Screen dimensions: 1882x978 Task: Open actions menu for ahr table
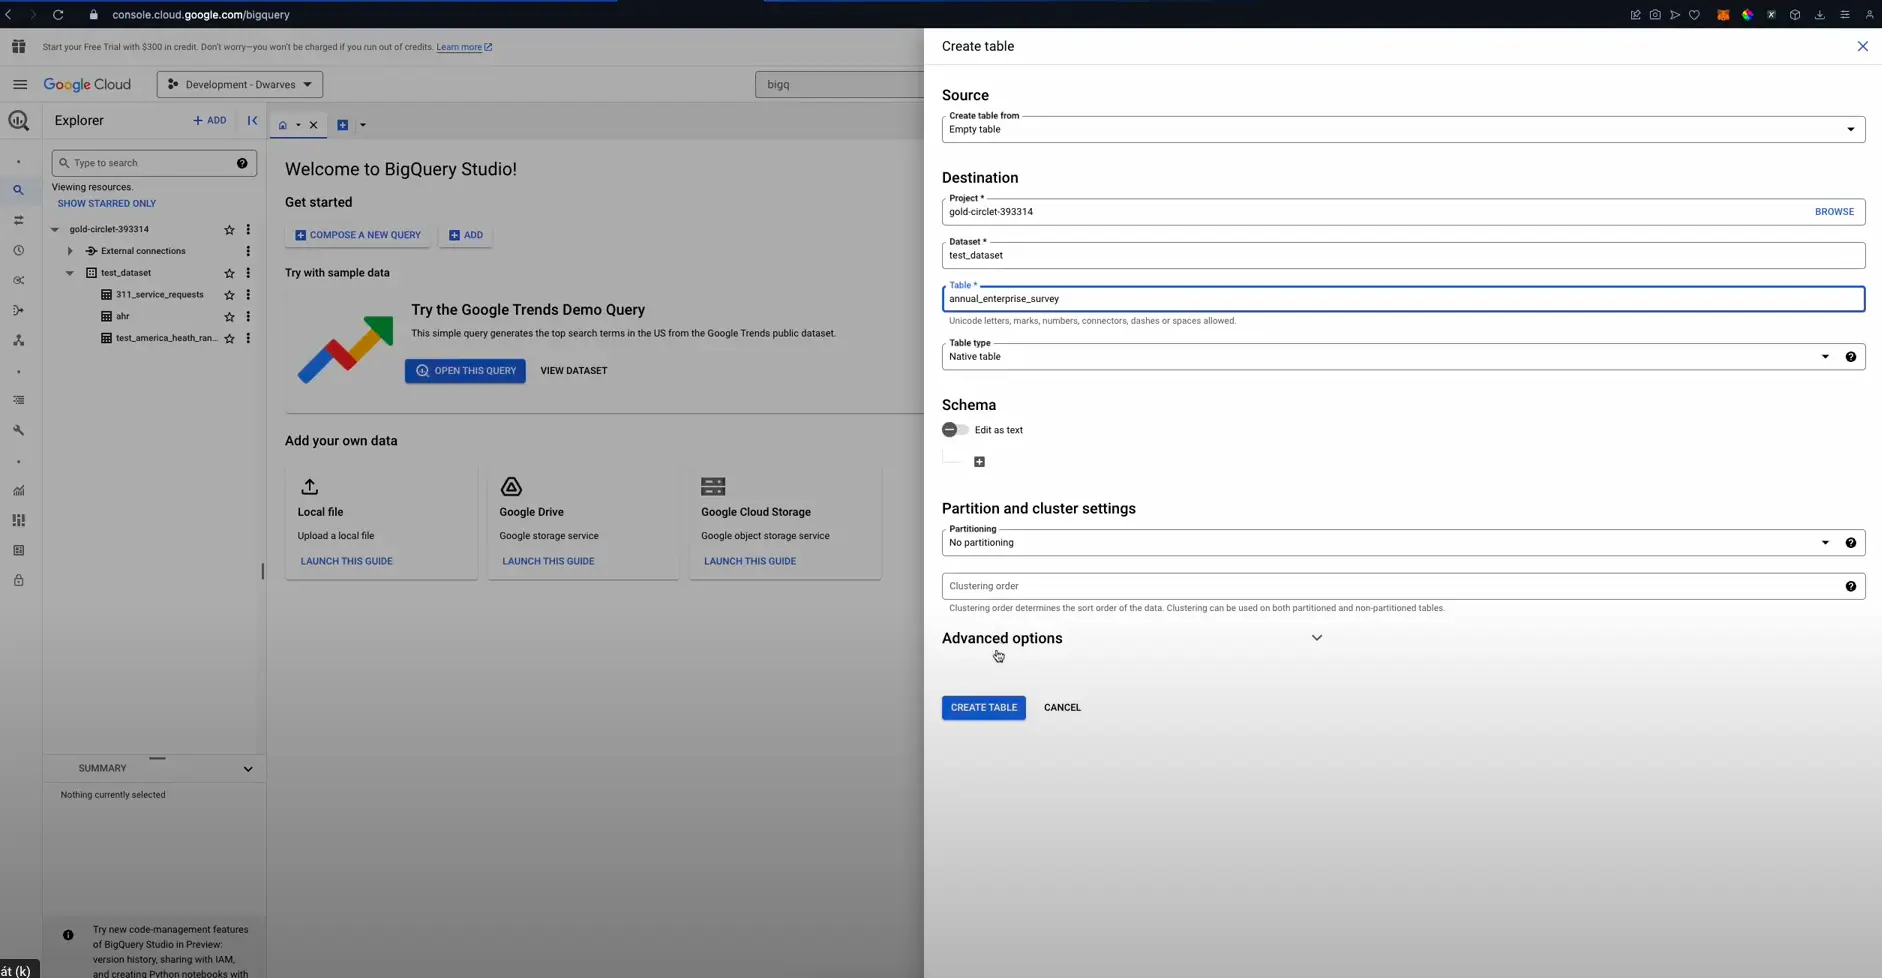tap(248, 317)
